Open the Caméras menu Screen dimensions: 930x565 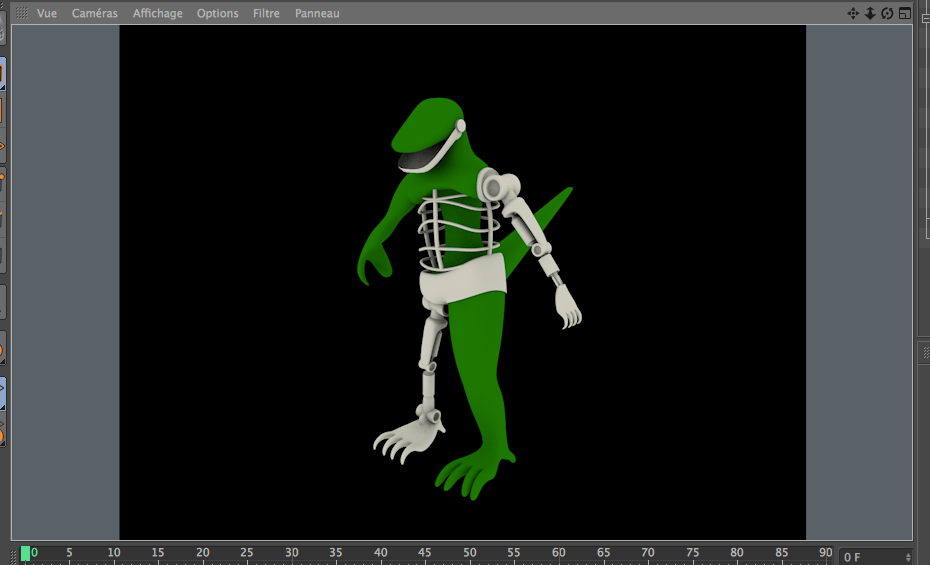click(94, 13)
